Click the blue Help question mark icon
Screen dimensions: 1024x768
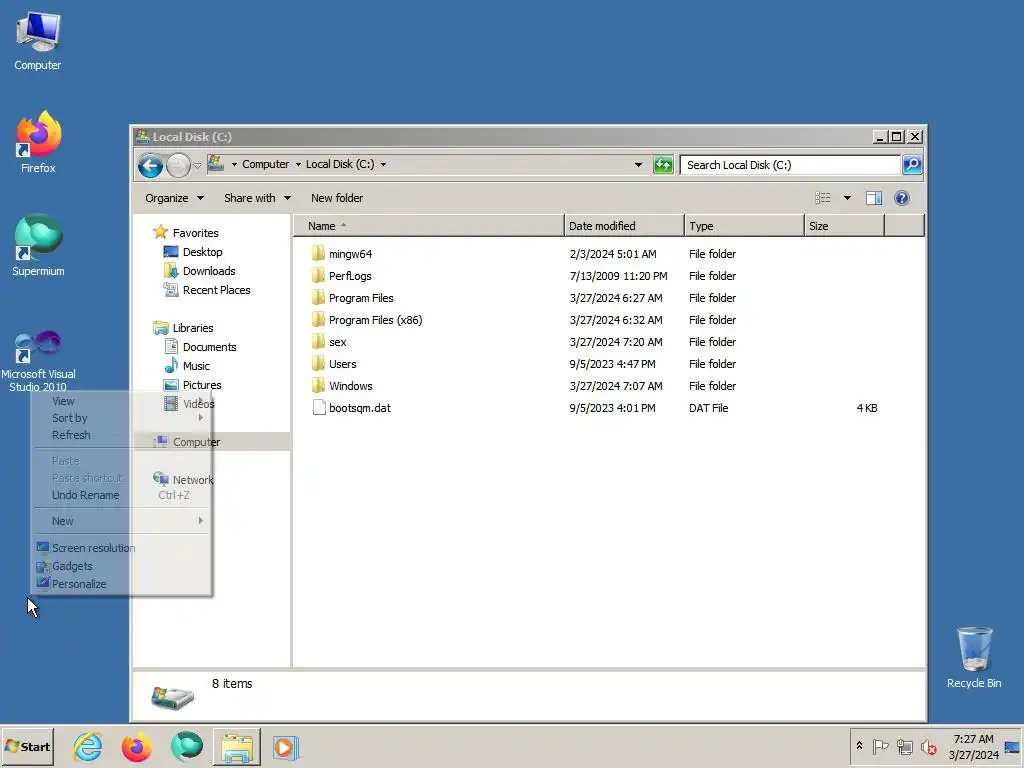pyautogui.click(x=902, y=198)
